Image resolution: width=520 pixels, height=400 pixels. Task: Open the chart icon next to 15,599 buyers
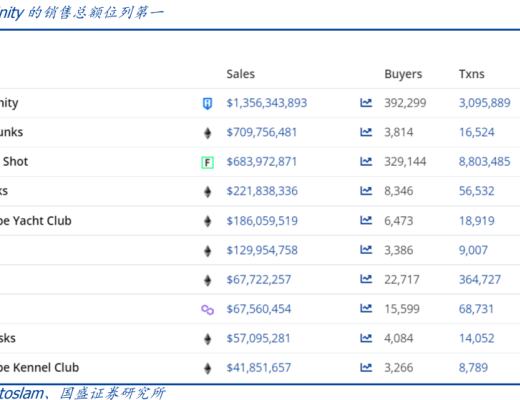pos(366,308)
